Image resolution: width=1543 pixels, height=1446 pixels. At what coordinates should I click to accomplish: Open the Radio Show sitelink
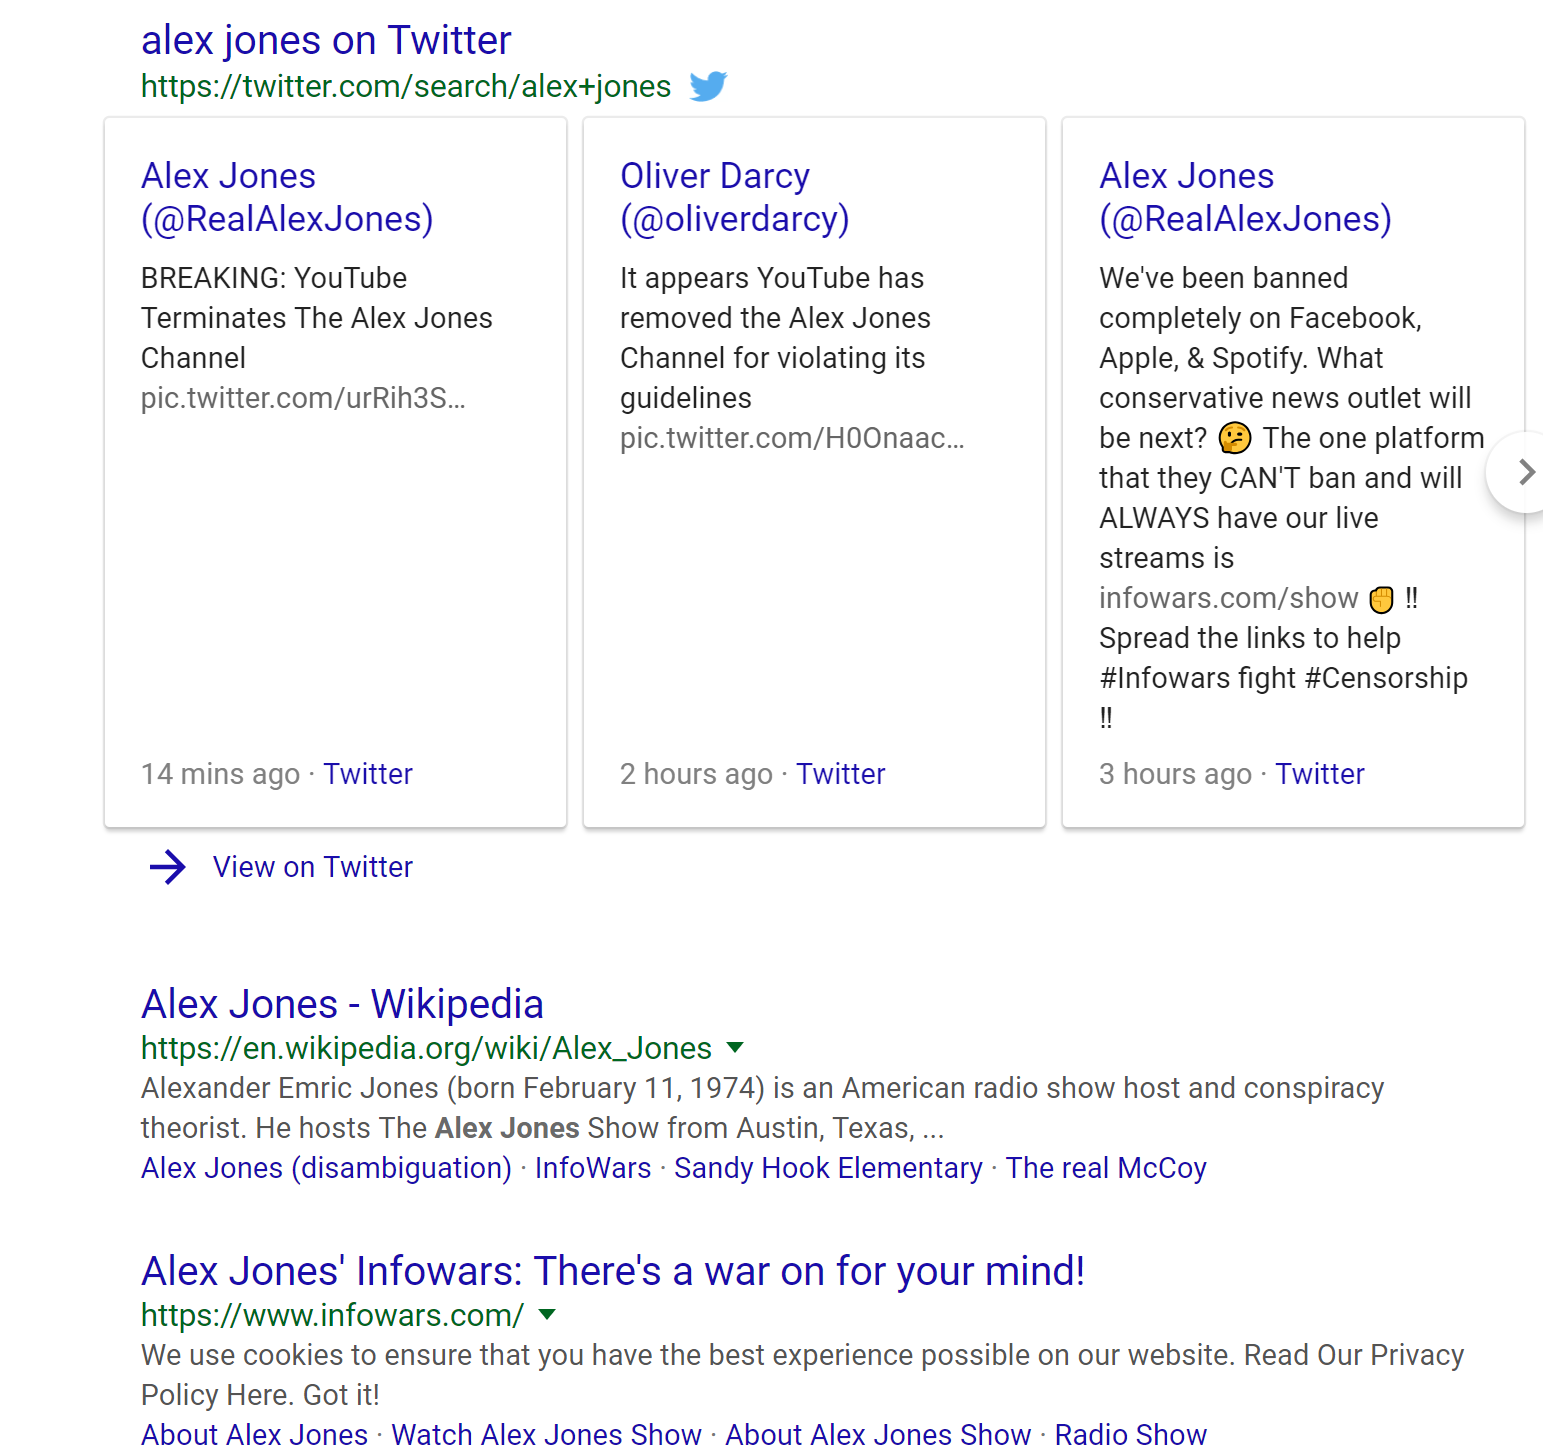click(x=1131, y=1434)
